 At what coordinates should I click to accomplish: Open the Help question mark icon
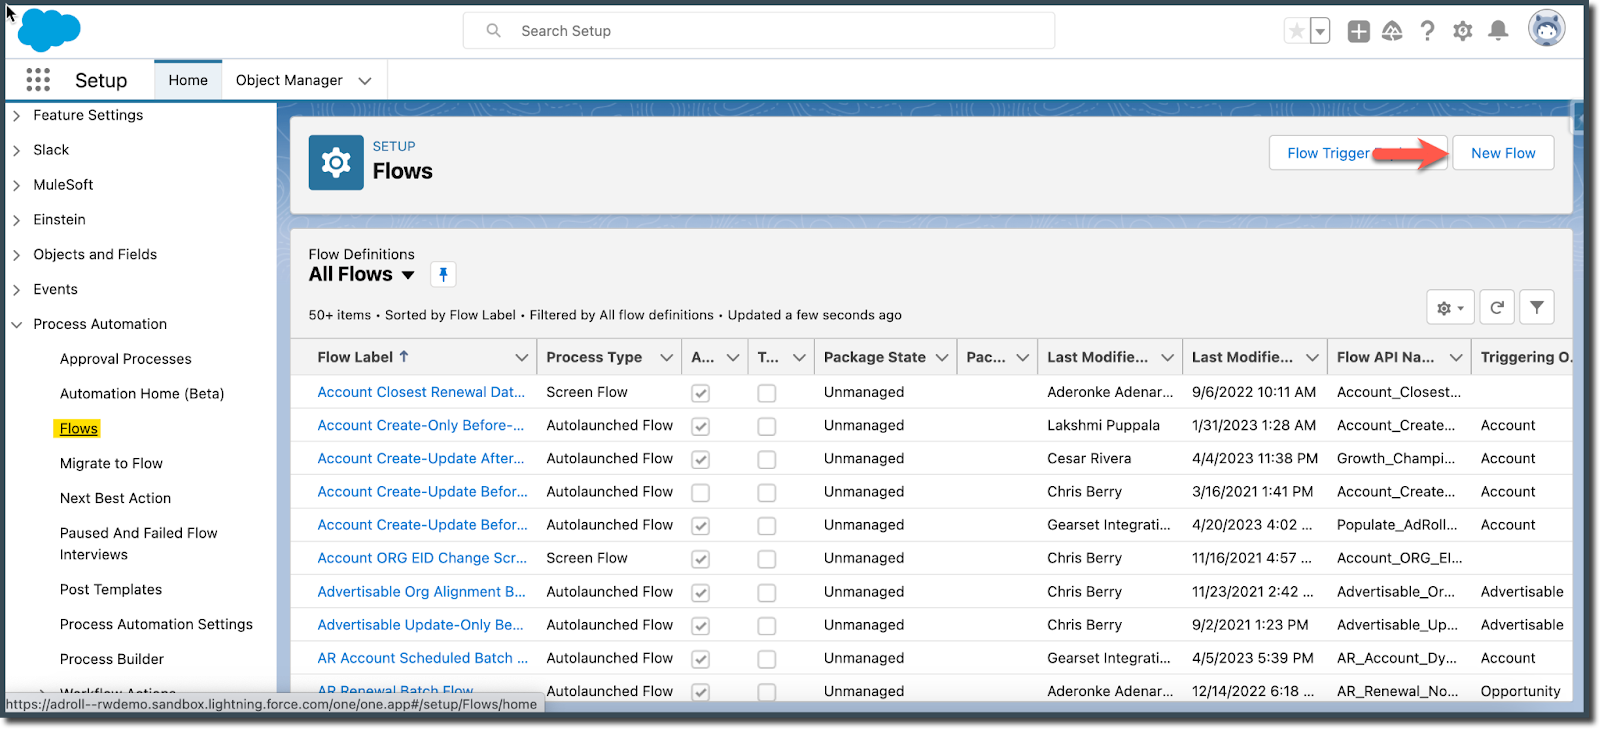pos(1427,31)
